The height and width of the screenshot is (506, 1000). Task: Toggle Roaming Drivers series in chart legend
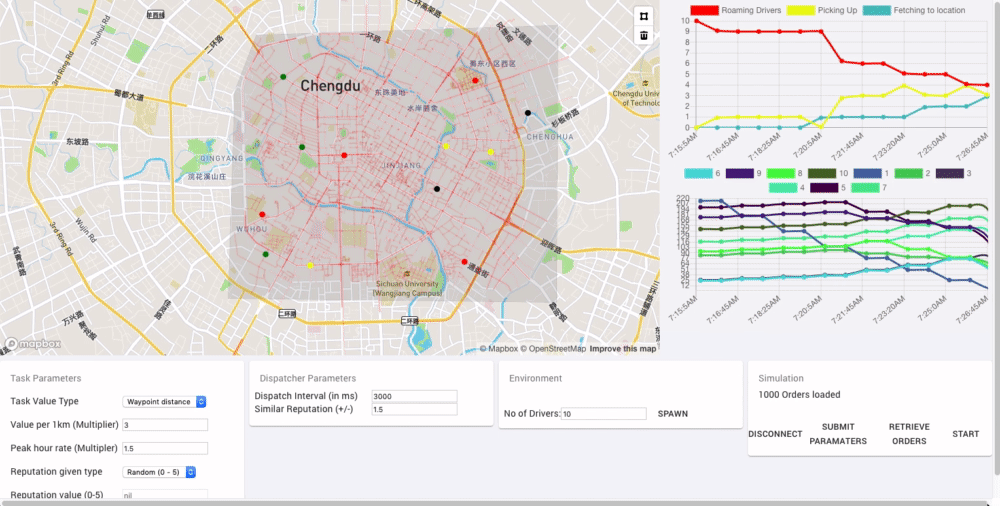click(736, 10)
